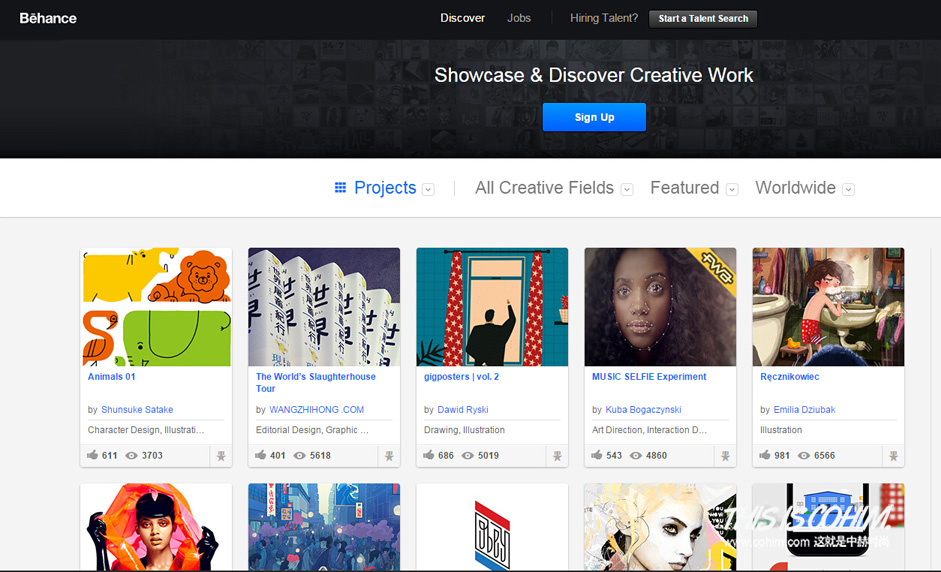
Task: Open the Animals 01 project title
Action: click(x=112, y=377)
